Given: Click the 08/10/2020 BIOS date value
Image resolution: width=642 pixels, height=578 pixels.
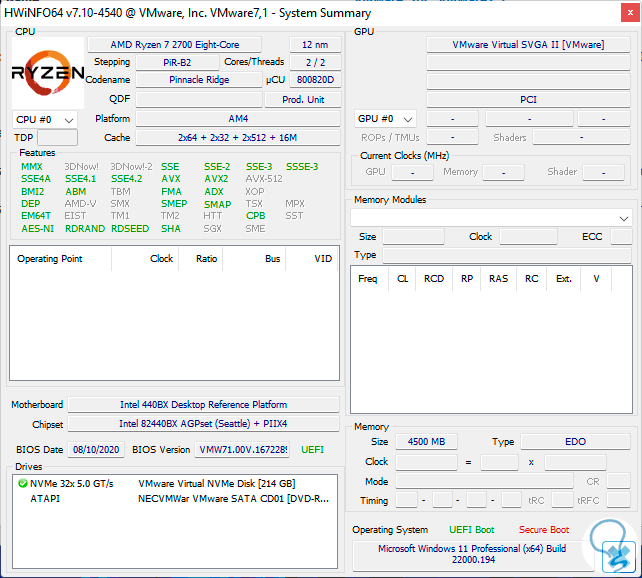Looking at the screenshot, I should click(x=96, y=450).
